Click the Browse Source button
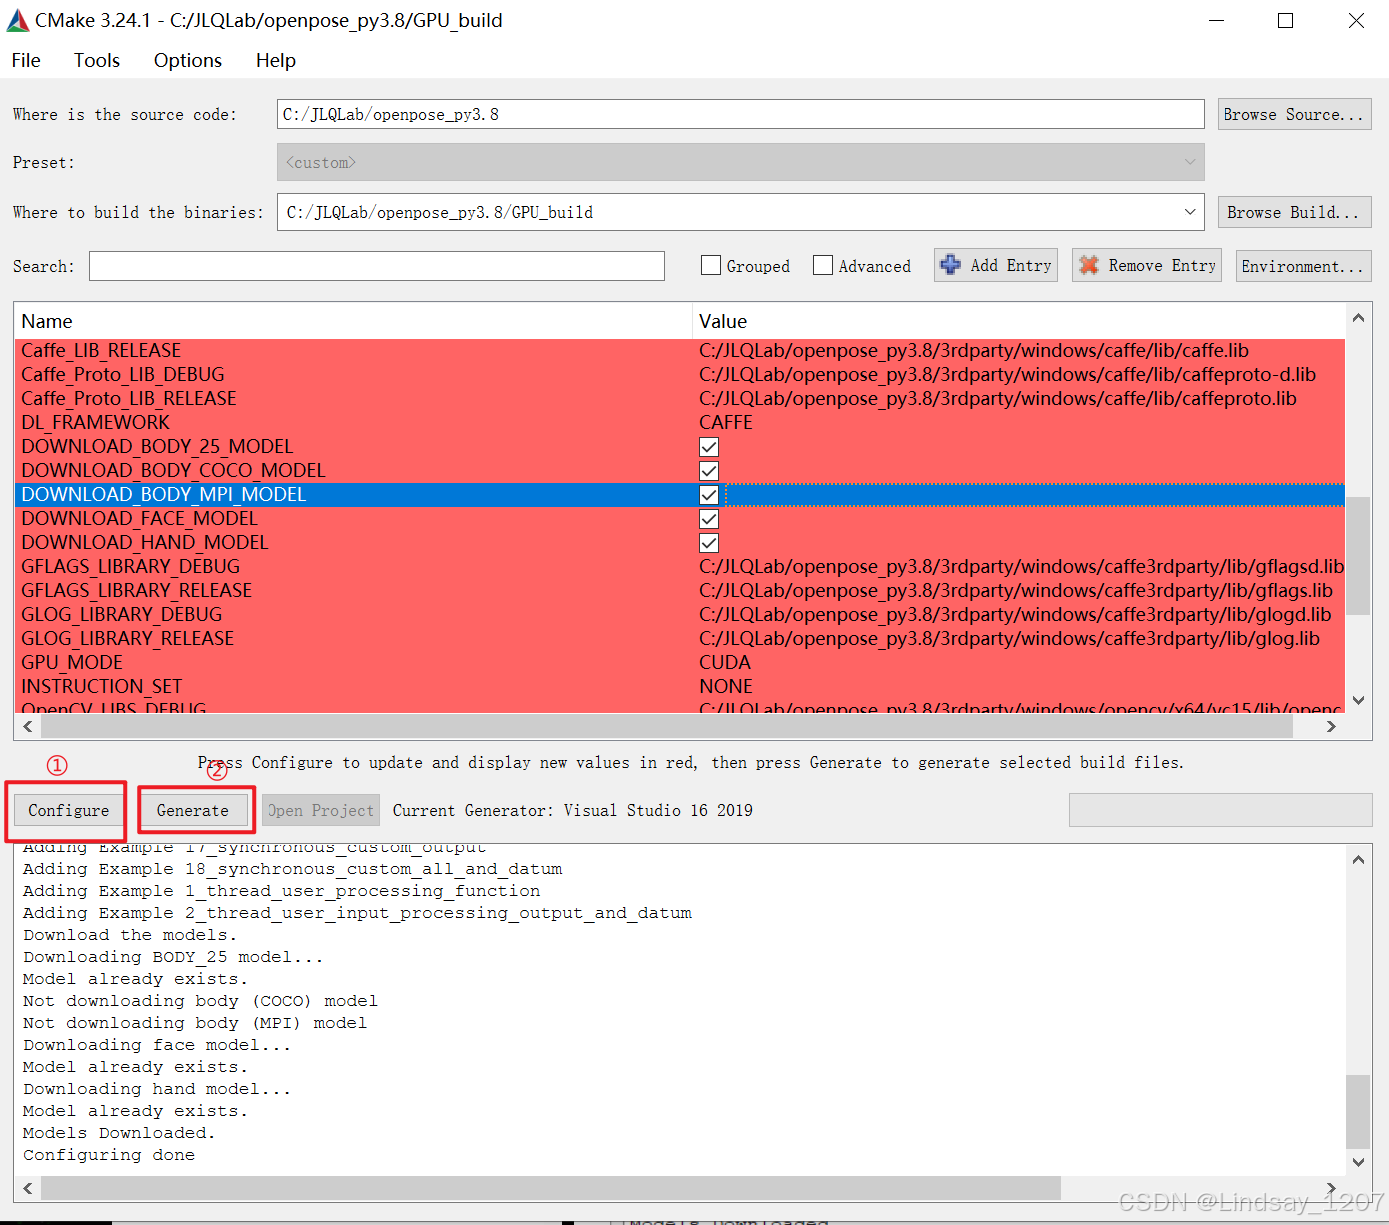The height and width of the screenshot is (1225, 1389). pos(1294,114)
